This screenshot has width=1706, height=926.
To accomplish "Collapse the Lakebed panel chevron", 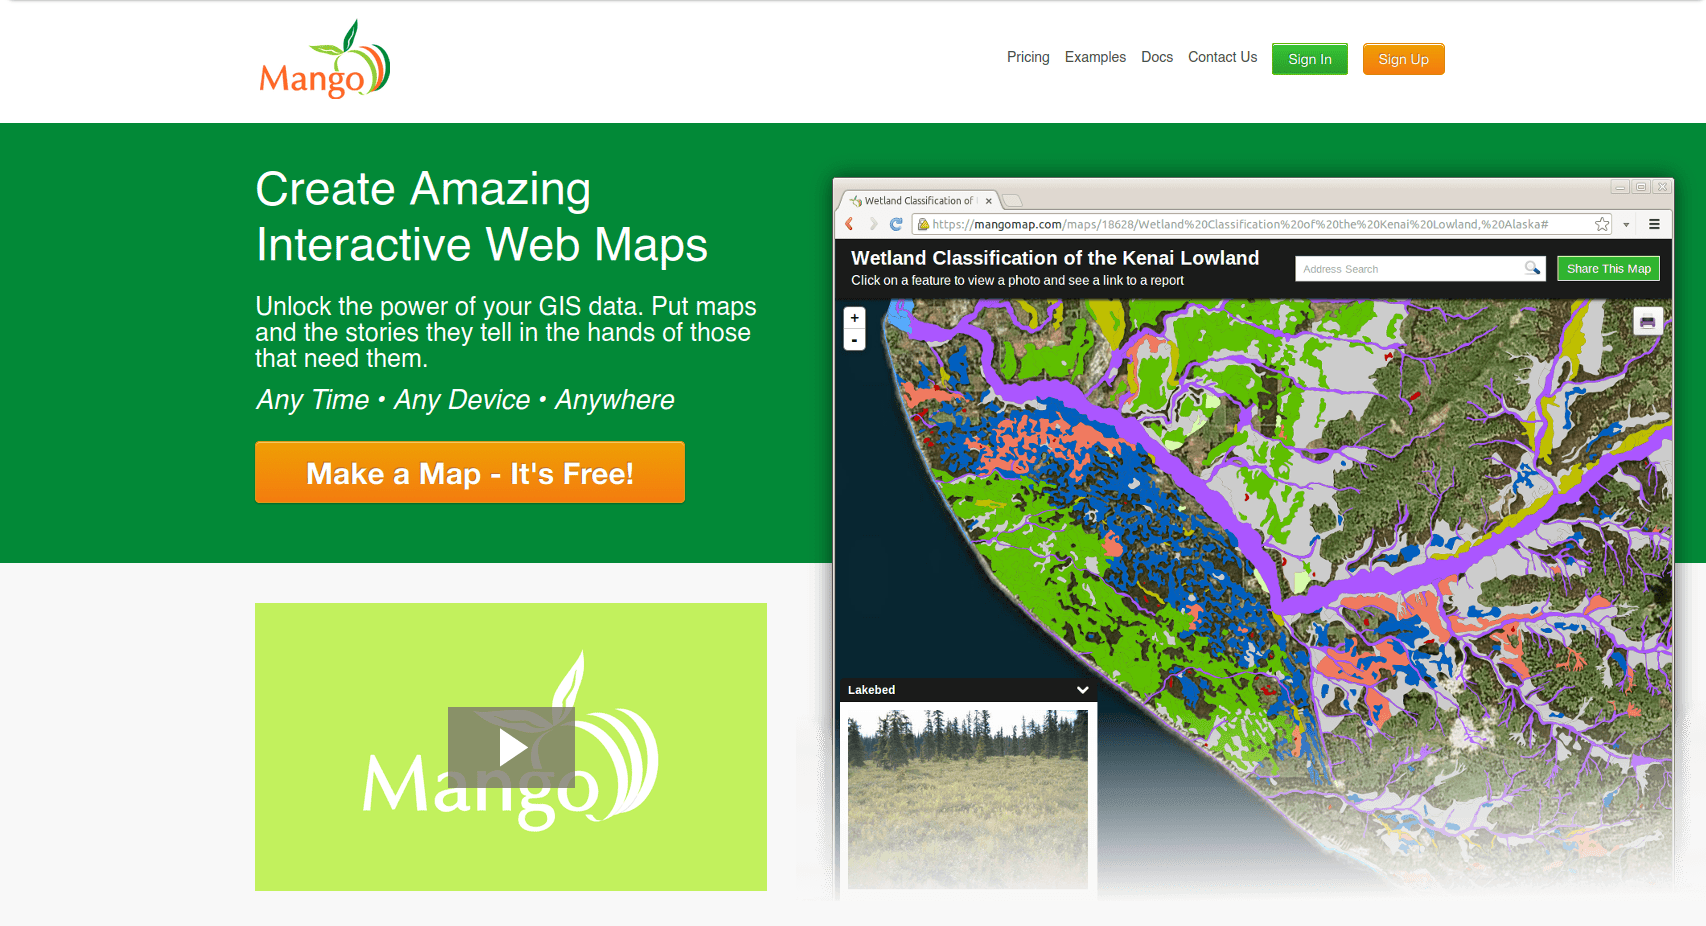I will pyautogui.click(x=1082, y=690).
